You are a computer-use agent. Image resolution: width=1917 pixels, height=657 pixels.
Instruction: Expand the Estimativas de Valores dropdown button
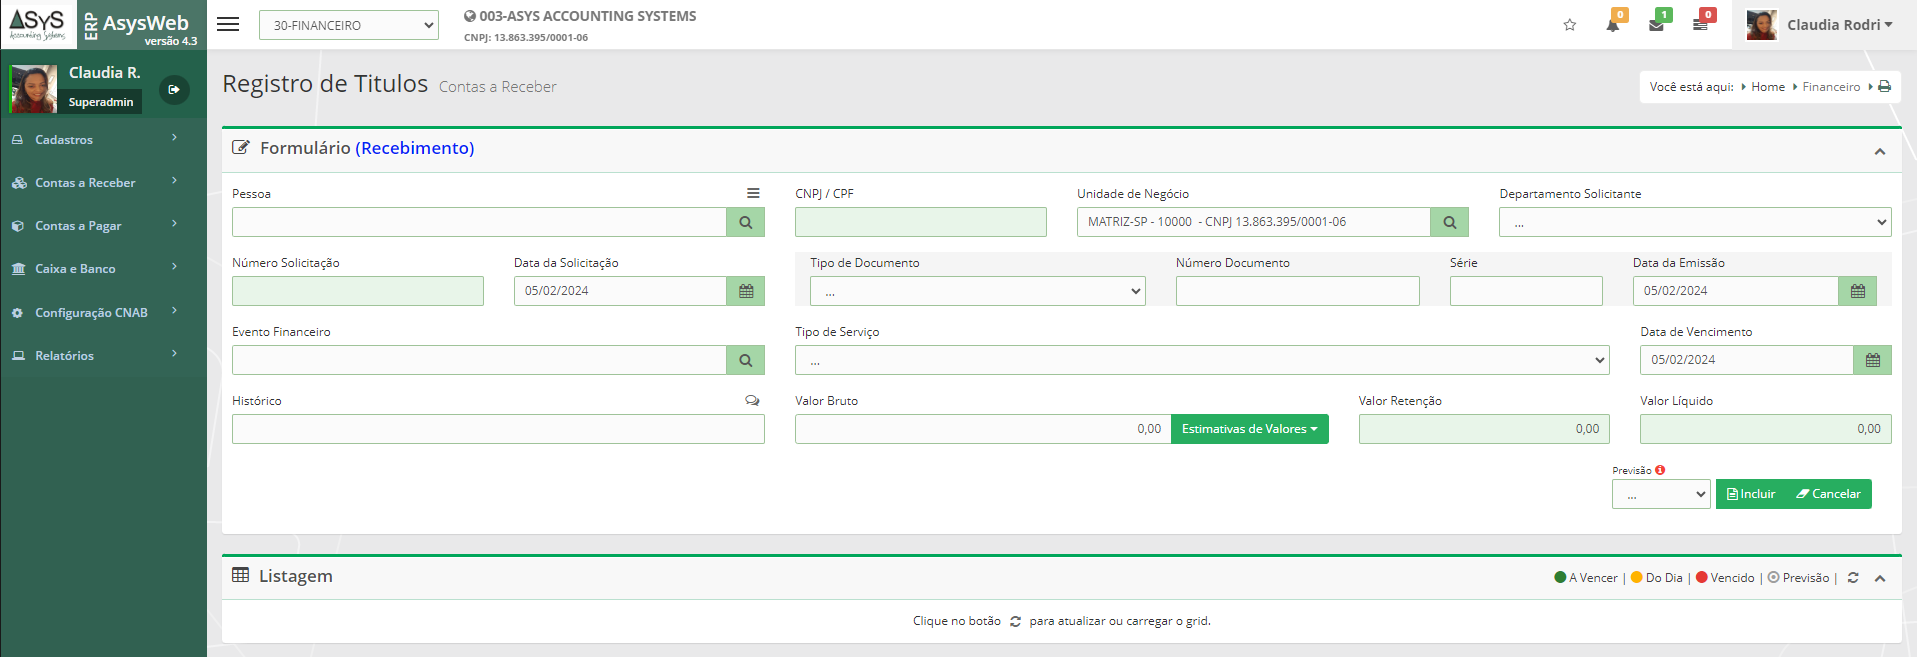tap(1249, 429)
